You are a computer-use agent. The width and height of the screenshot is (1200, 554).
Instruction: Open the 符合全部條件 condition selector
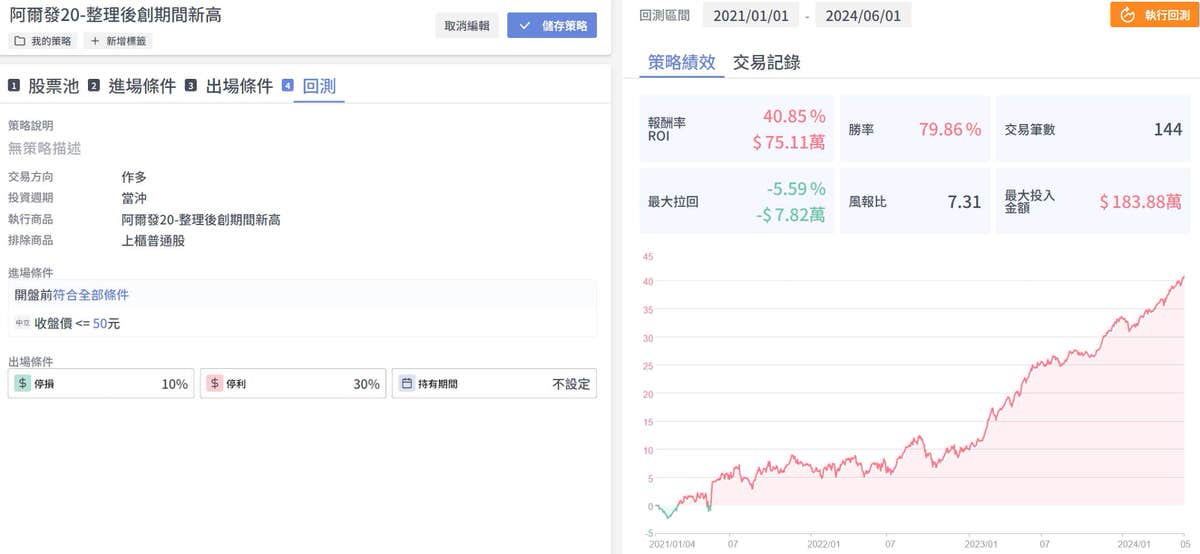coord(91,295)
